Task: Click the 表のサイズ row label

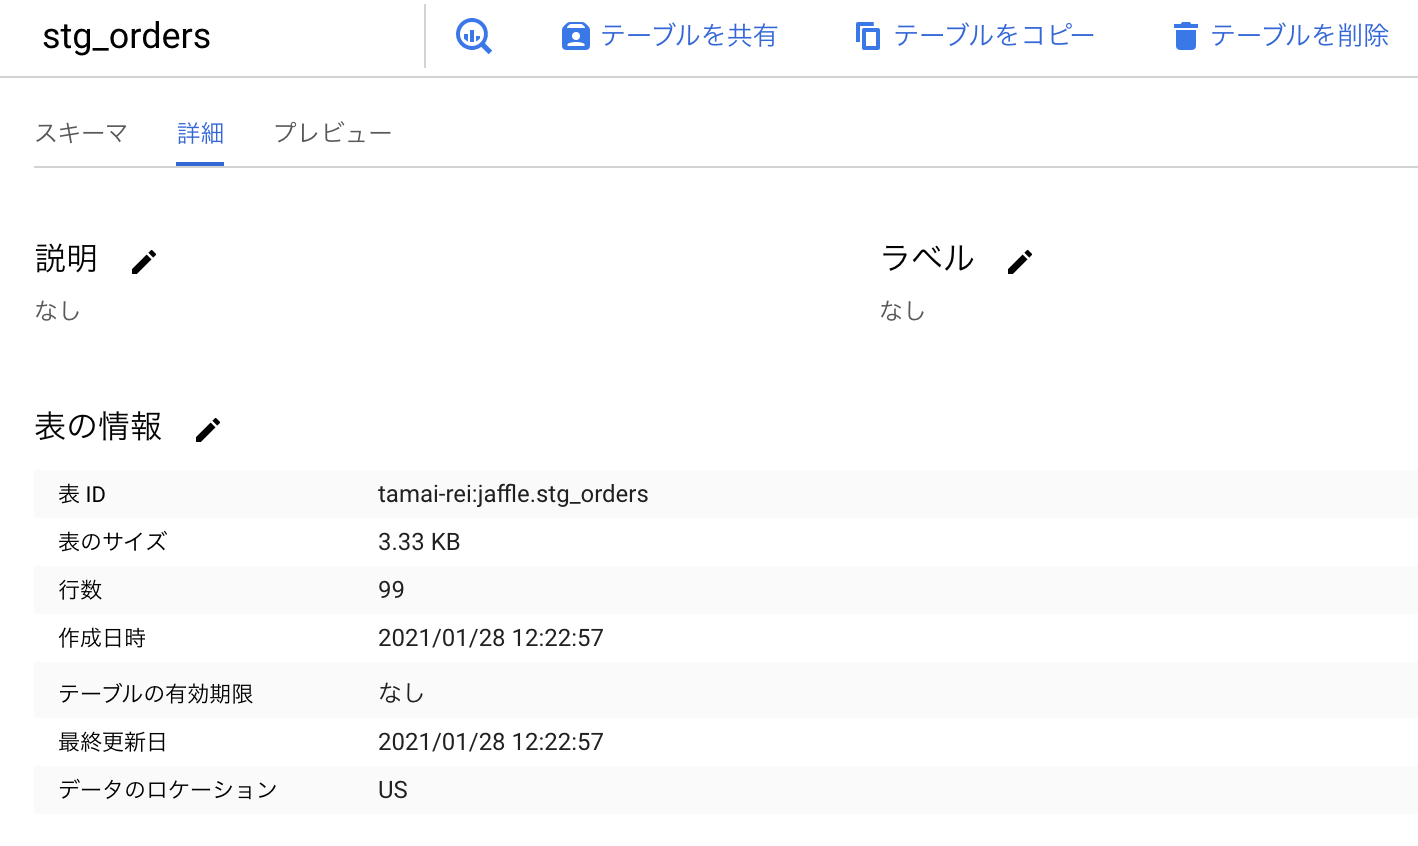Action: click(113, 542)
